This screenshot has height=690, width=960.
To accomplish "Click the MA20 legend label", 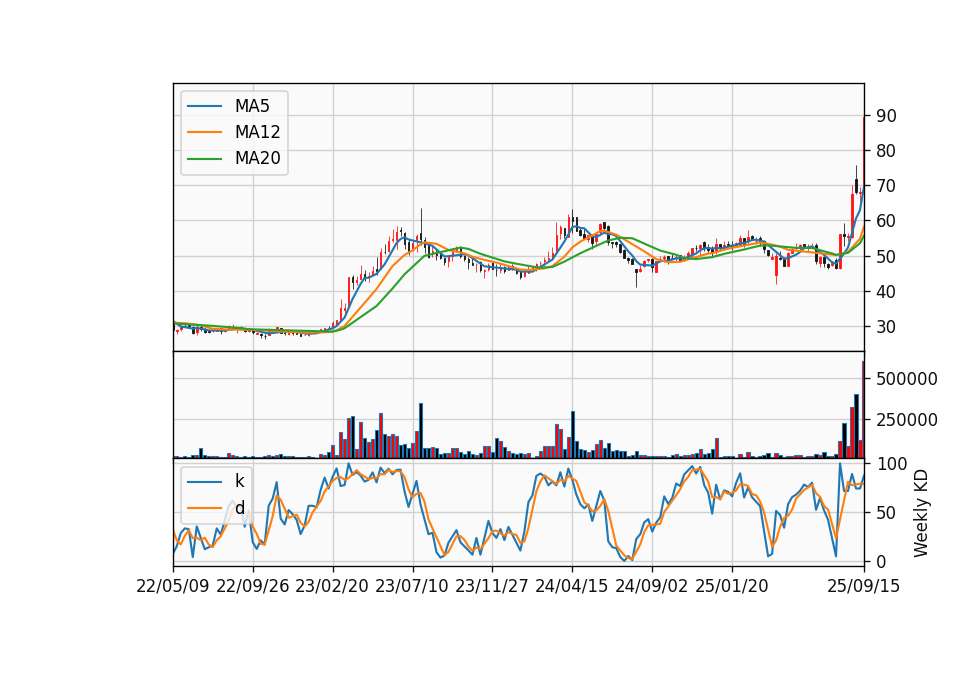I will (x=257, y=159).
